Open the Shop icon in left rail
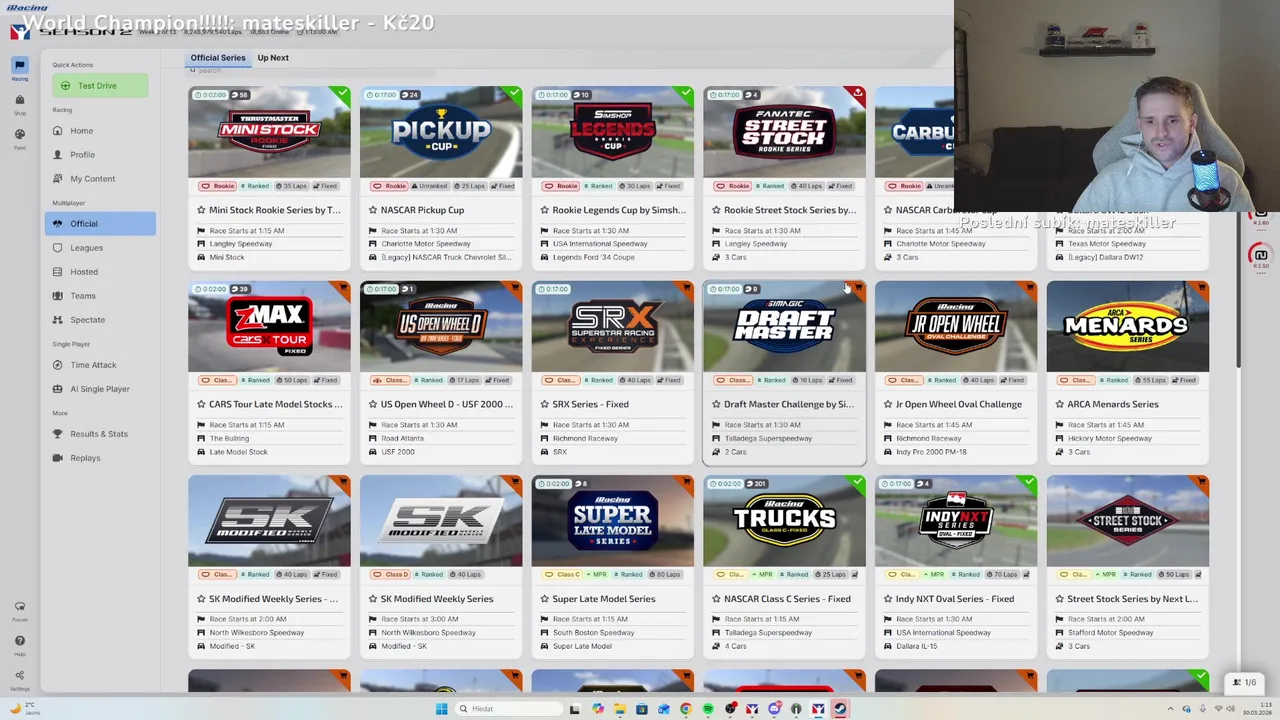The image size is (1280, 720). click(x=19, y=100)
